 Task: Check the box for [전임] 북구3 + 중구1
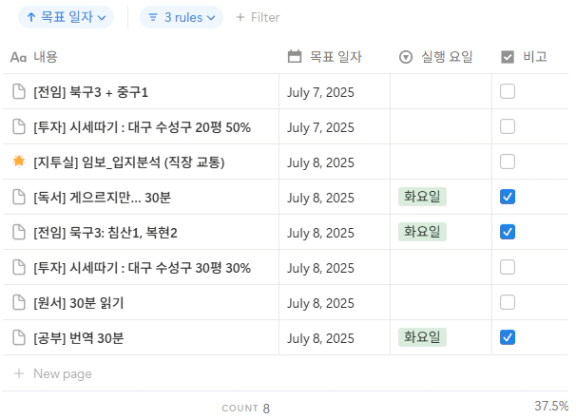pos(507,91)
